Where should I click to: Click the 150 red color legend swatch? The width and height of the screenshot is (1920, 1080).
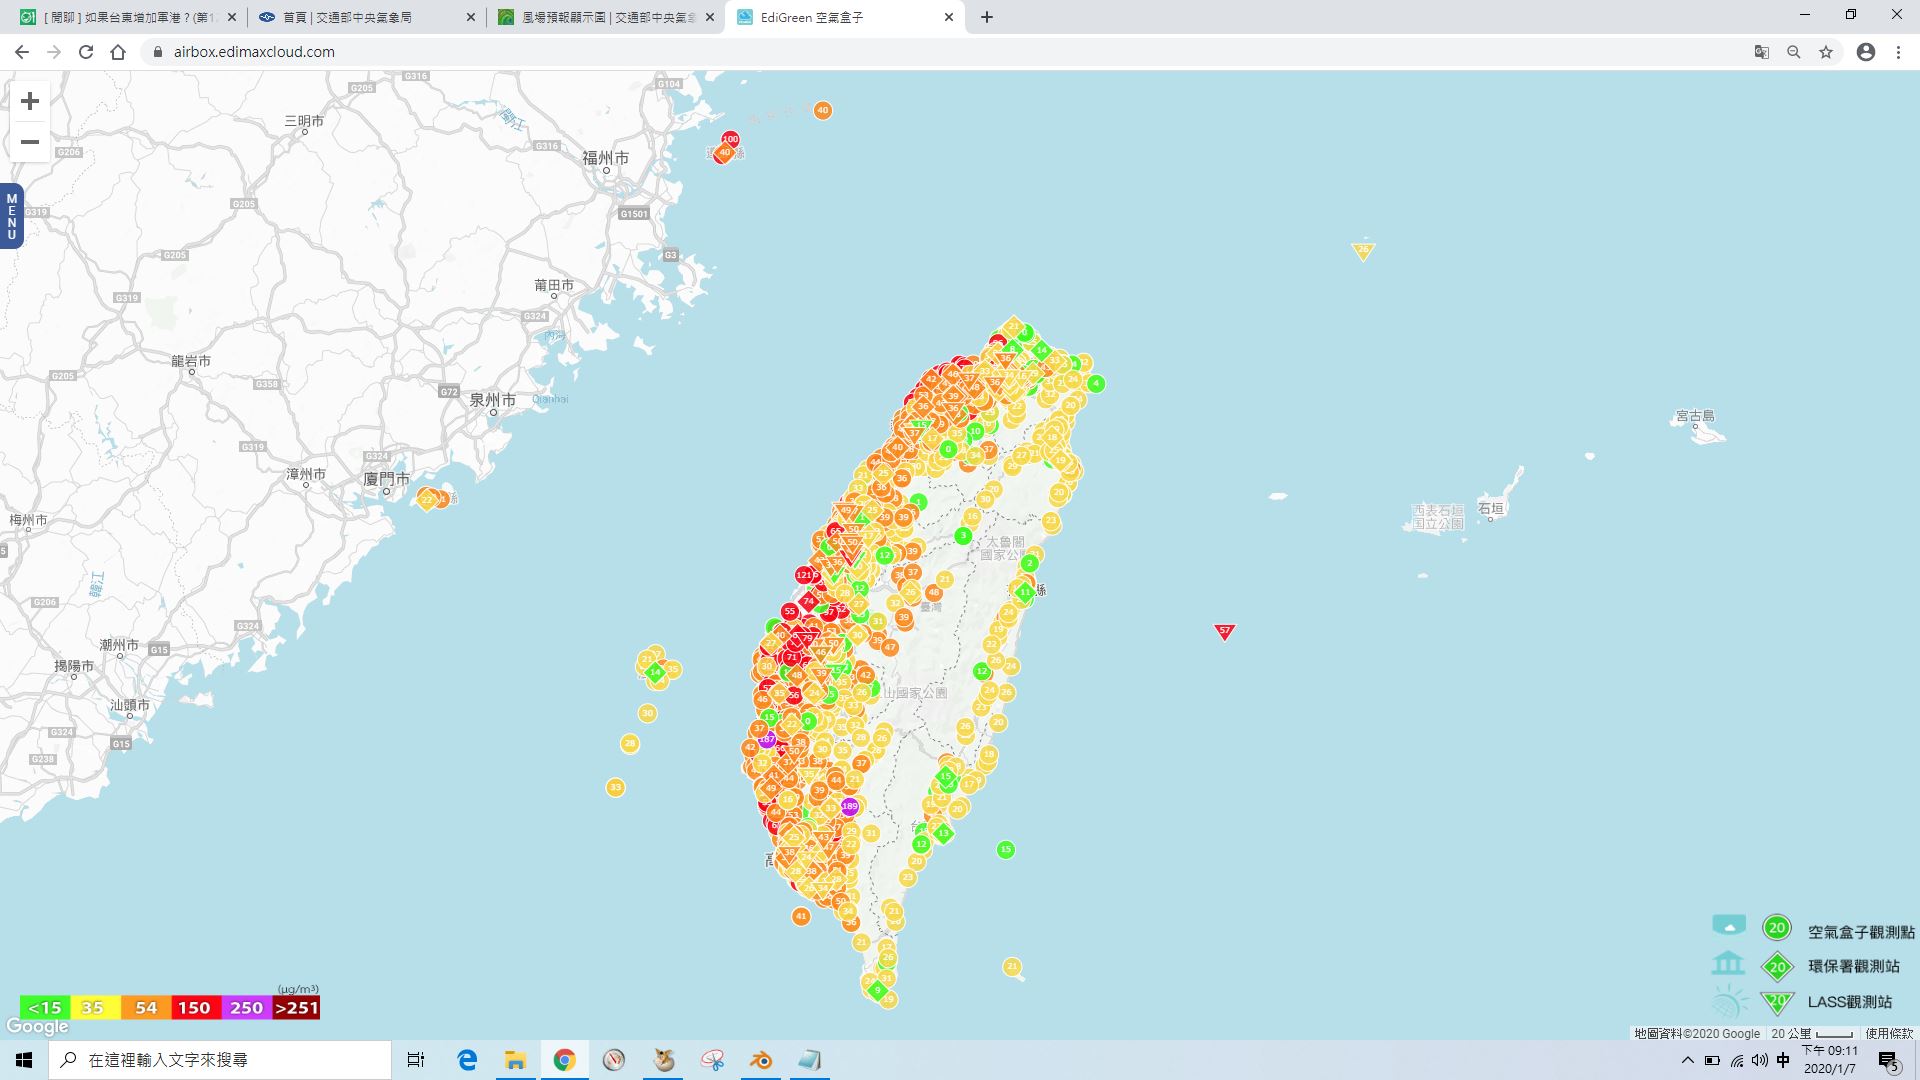pos(195,1007)
